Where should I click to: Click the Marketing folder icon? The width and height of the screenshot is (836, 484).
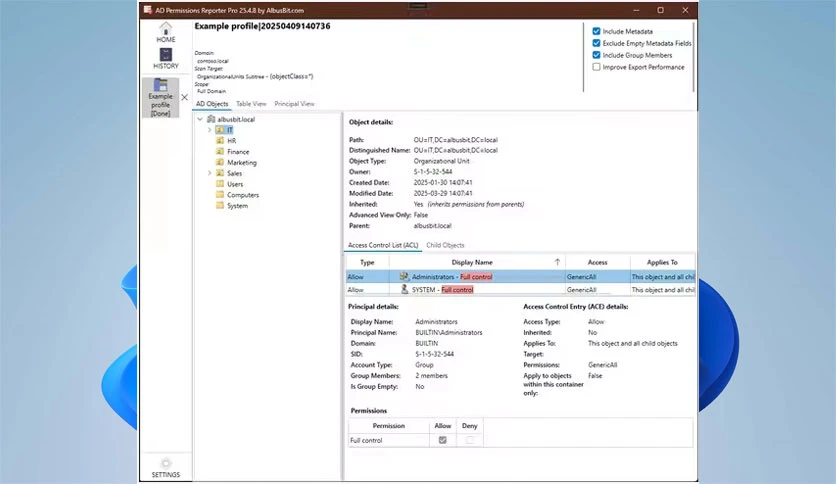click(220, 162)
